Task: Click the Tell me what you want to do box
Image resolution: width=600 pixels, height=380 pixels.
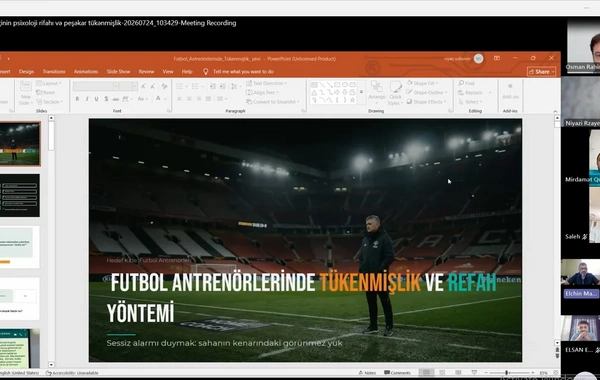Action: coord(239,72)
